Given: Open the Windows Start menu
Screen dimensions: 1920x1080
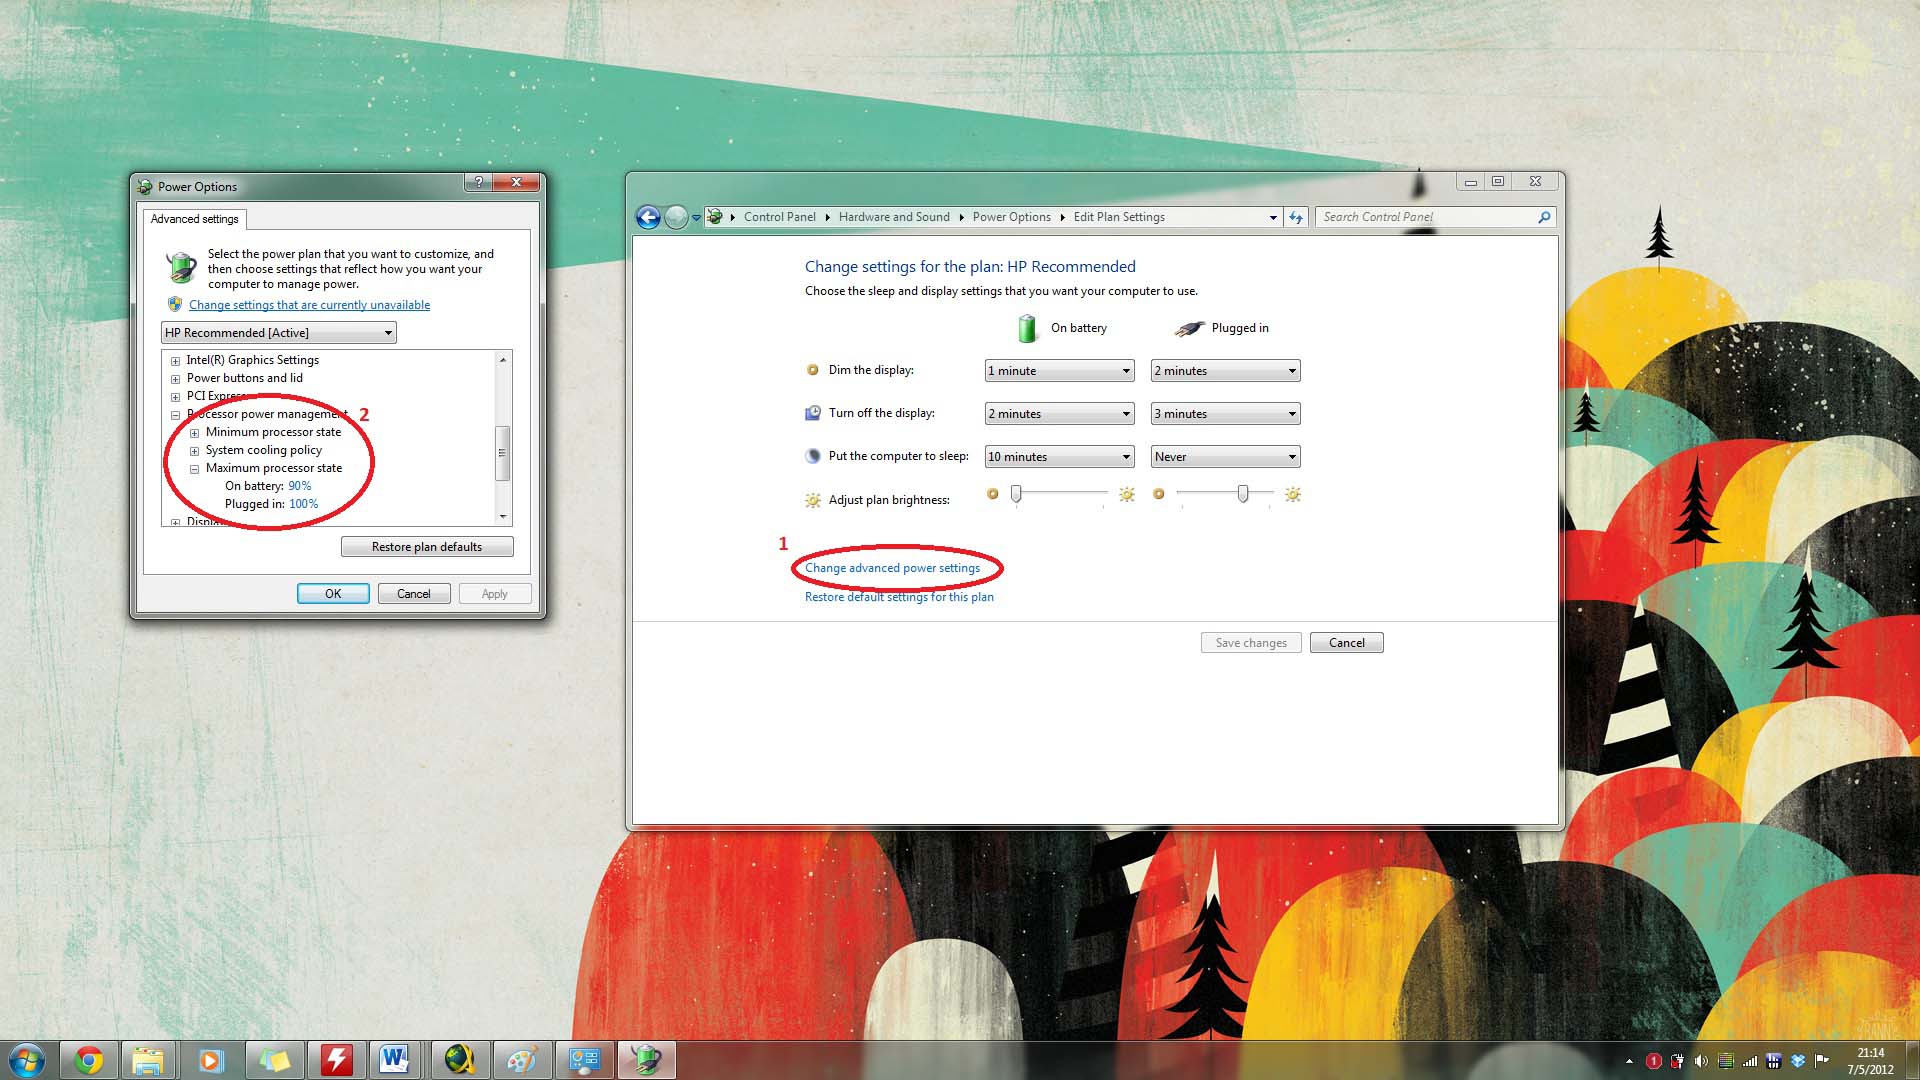Looking at the screenshot, I should click(27, 1060).
